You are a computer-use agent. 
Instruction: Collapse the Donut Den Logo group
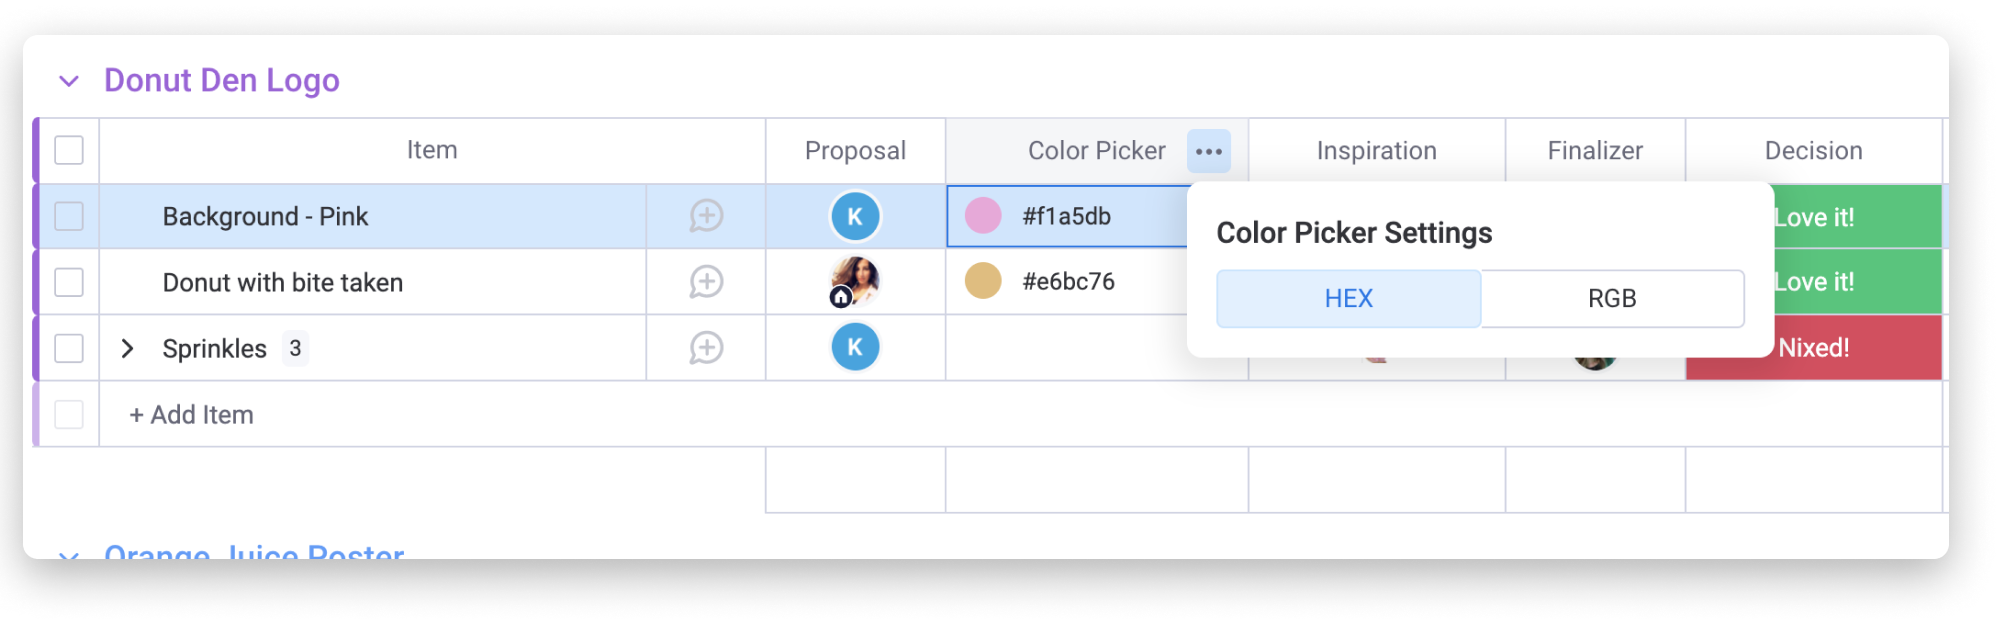(x=69, y=81)
